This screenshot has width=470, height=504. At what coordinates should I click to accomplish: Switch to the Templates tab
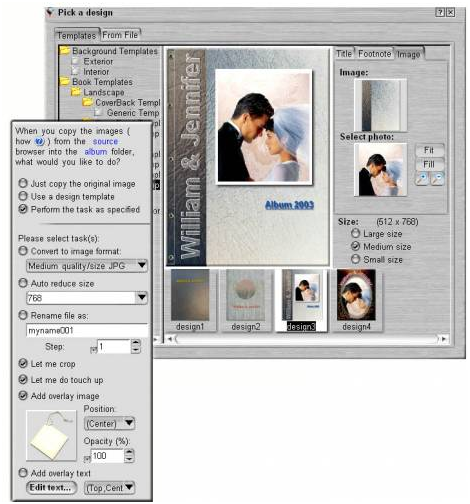tap(77, 35)
